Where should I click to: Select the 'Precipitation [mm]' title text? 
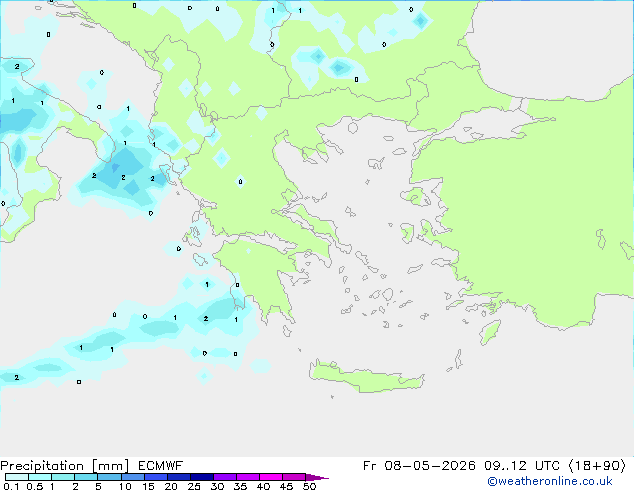coord(64,466)
